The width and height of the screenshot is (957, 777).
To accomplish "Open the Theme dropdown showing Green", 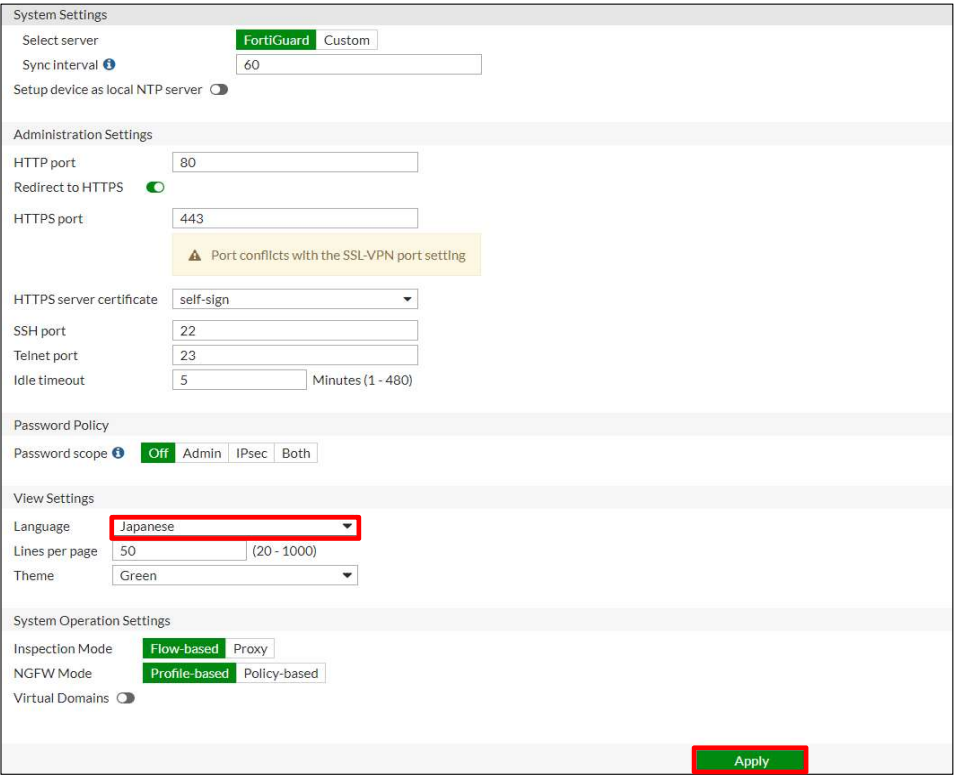I will coord(235,576).
